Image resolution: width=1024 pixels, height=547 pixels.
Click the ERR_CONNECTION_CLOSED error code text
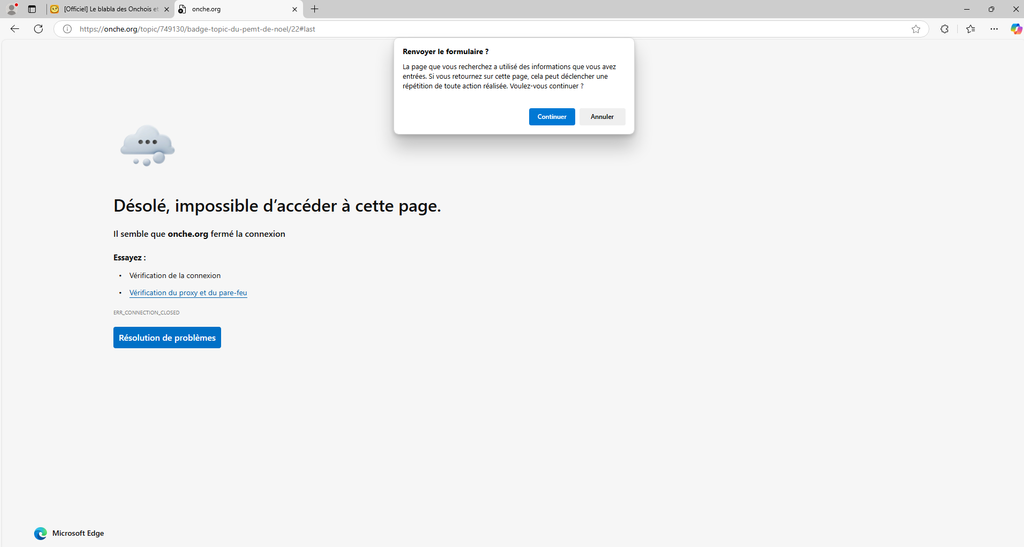click(146, 313)
